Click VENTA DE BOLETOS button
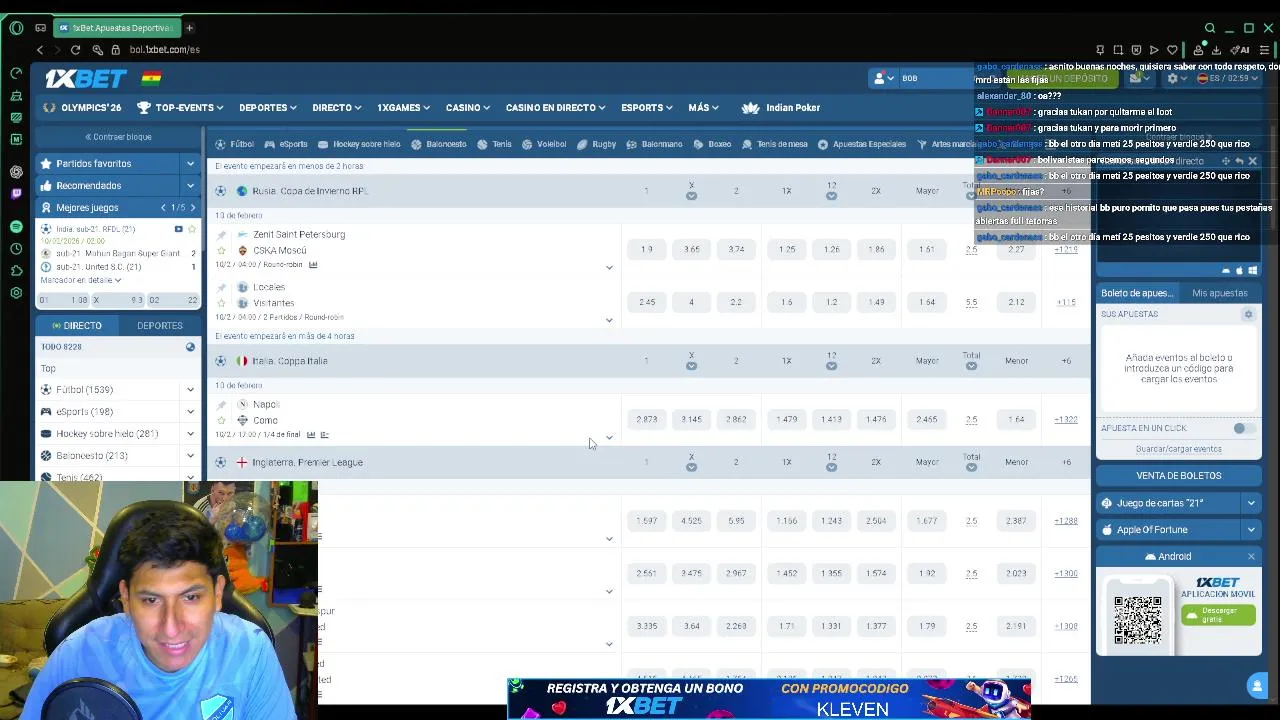 (x=1178, y=476)
